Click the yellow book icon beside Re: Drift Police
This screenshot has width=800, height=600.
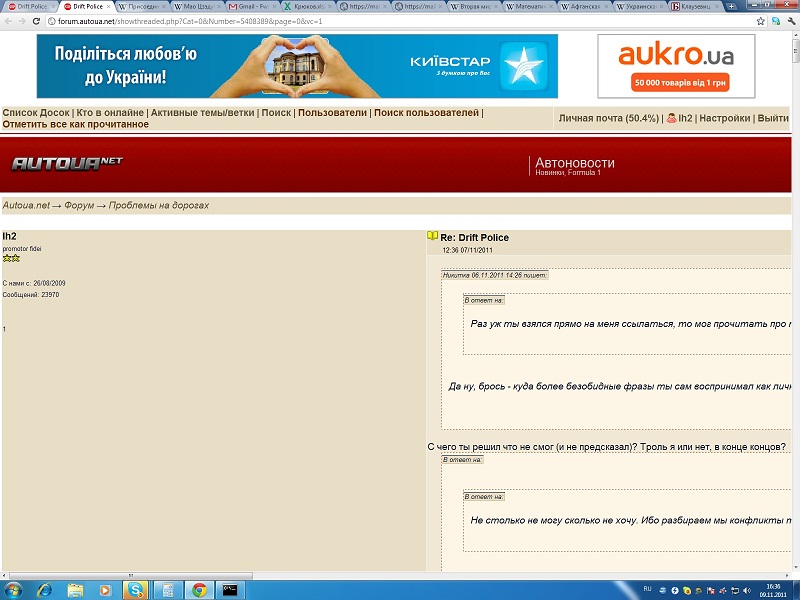coord(432,237)
